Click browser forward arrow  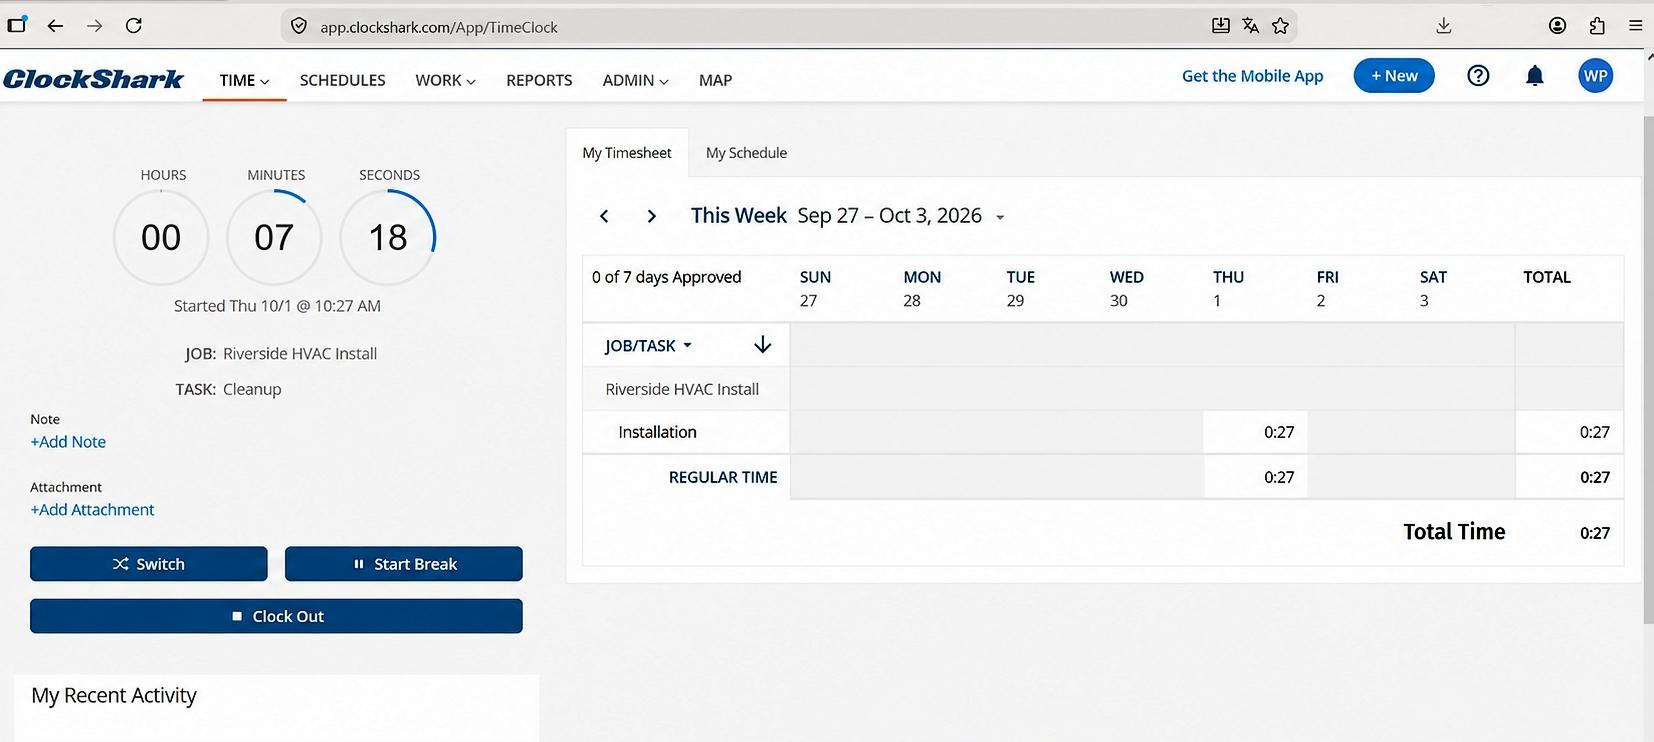pos(94,26)
